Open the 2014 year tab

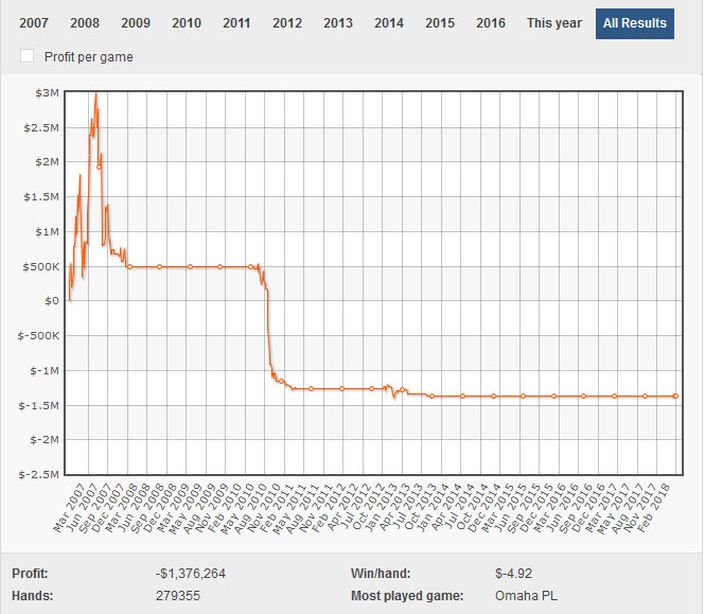(389, 23)
